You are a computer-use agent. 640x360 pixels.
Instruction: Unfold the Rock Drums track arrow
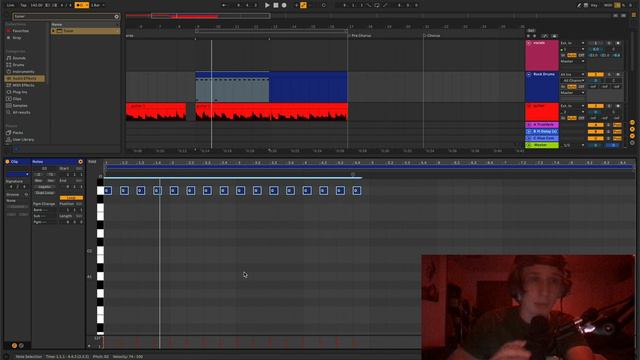tap(529, 74)
